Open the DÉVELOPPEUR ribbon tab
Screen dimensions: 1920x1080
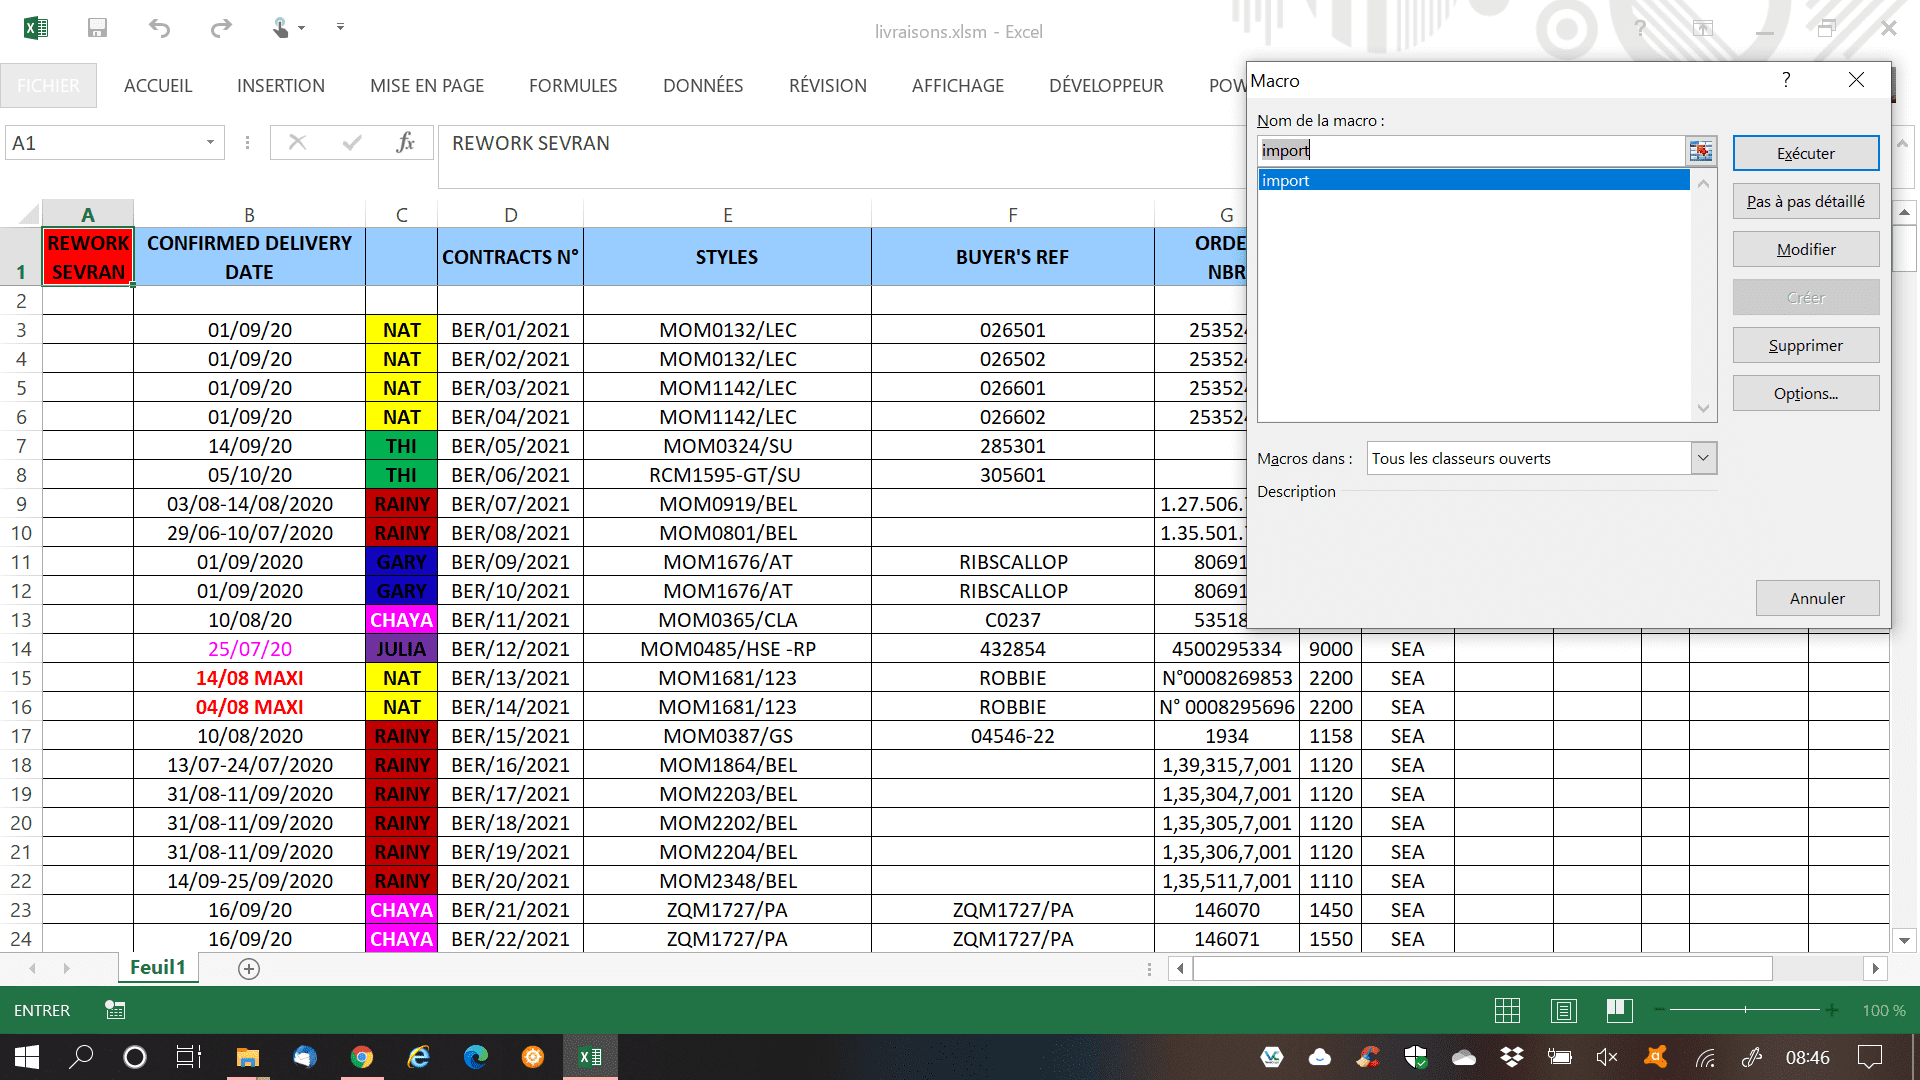pyautogui.click(x=1106, y=86)
